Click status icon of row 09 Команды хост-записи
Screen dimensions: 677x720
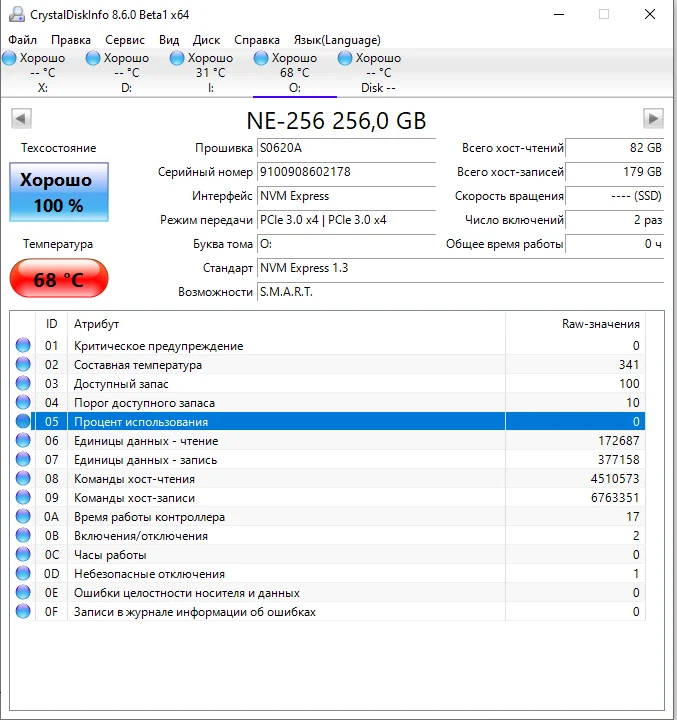pos(23,497)
